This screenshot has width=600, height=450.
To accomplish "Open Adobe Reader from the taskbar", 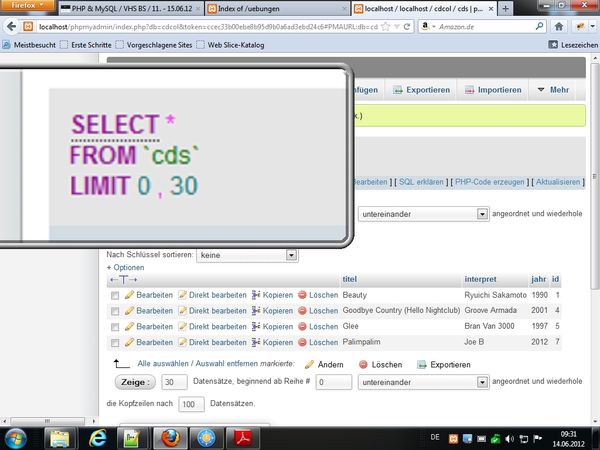I will (243, 439).
